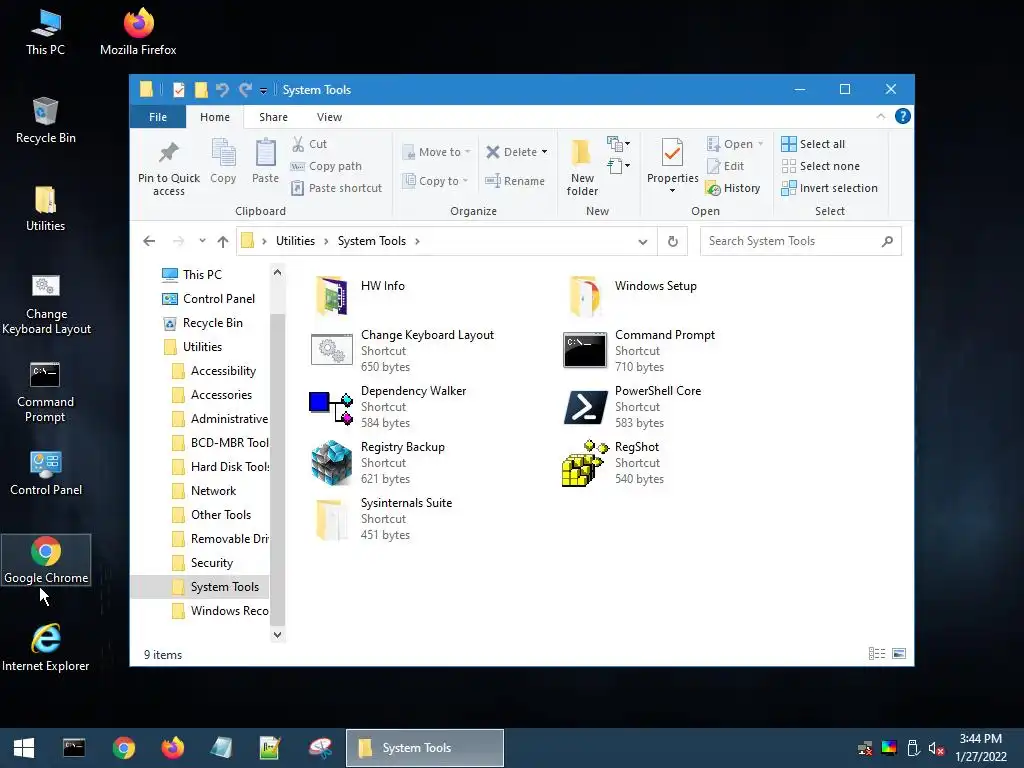Open the HW Info folder

[359, 295]
